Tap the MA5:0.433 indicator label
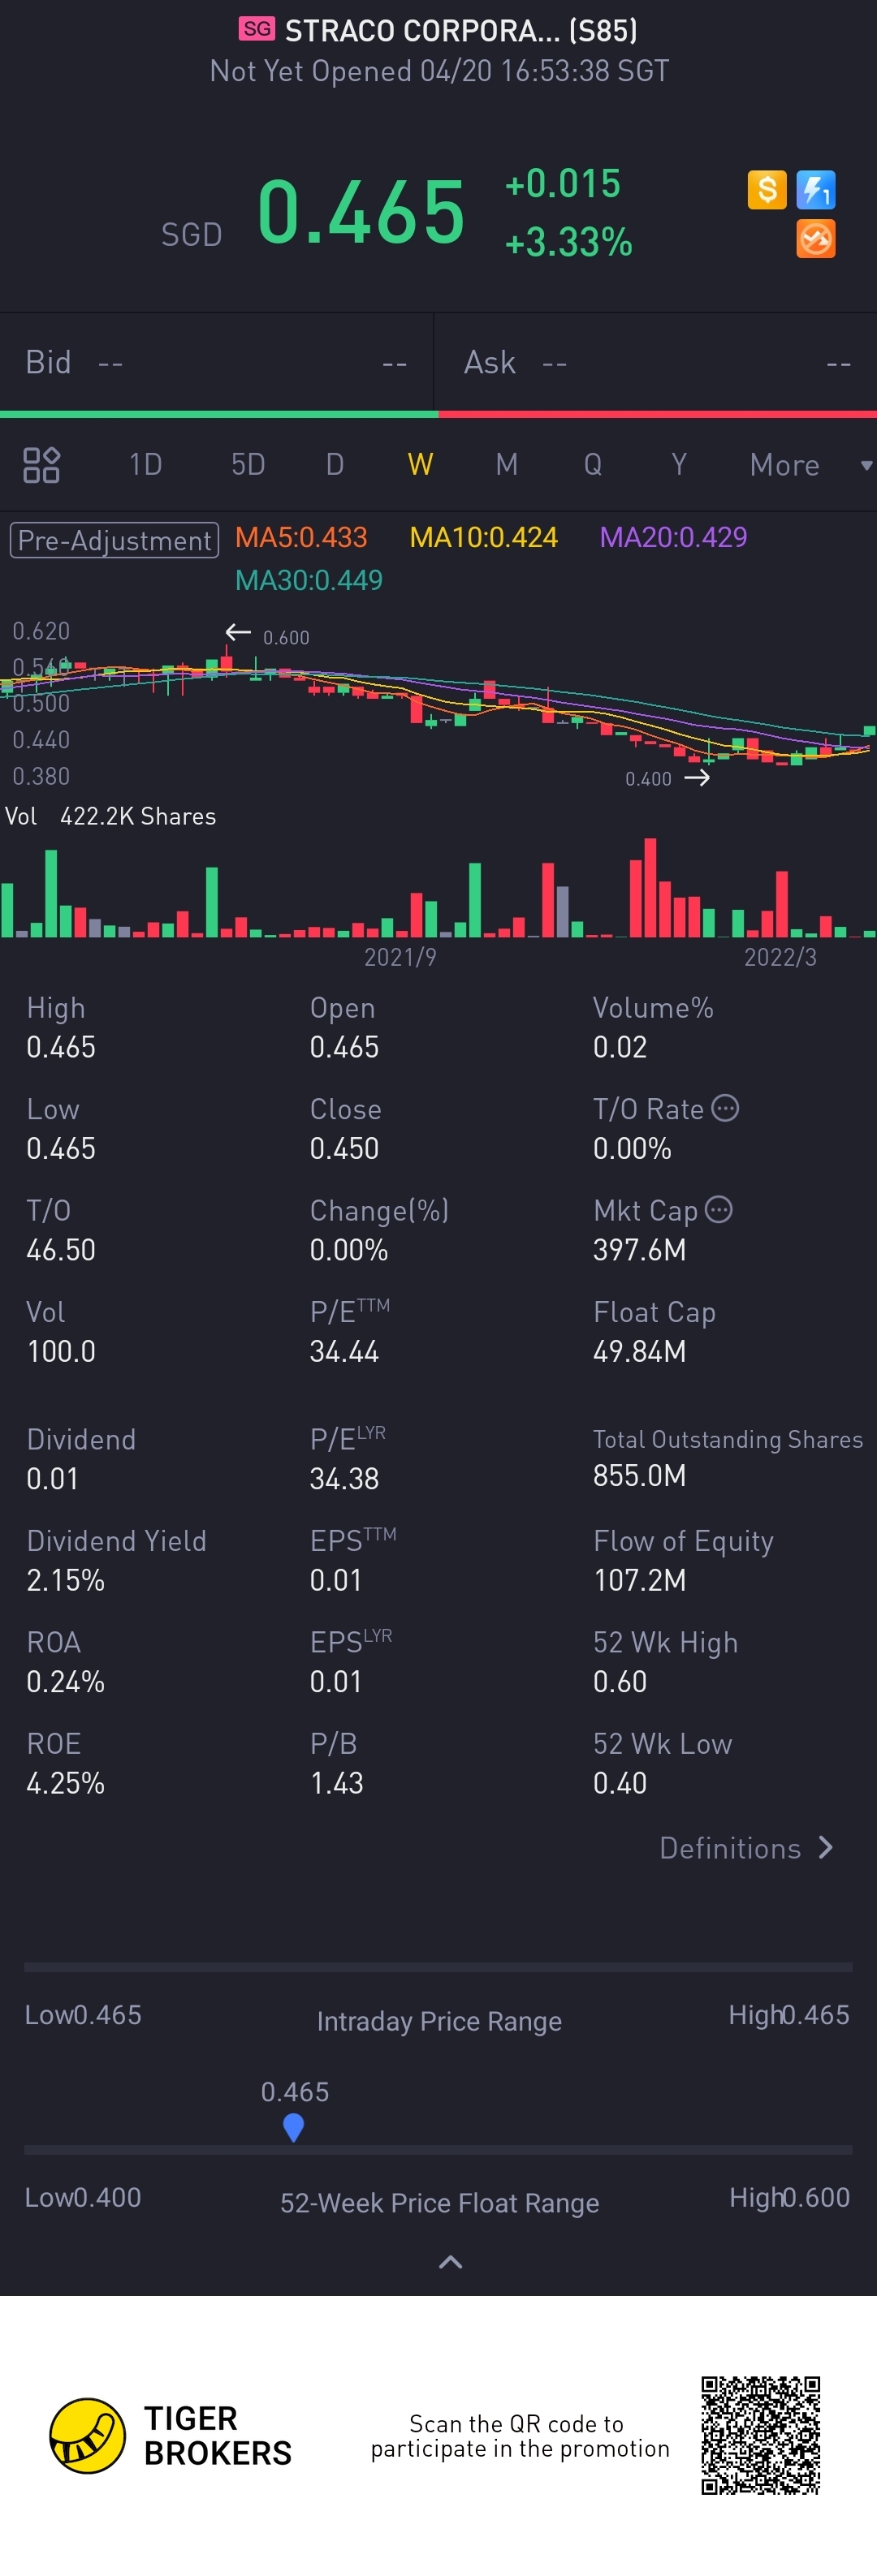877x2576 pixels. pos(301,538)
